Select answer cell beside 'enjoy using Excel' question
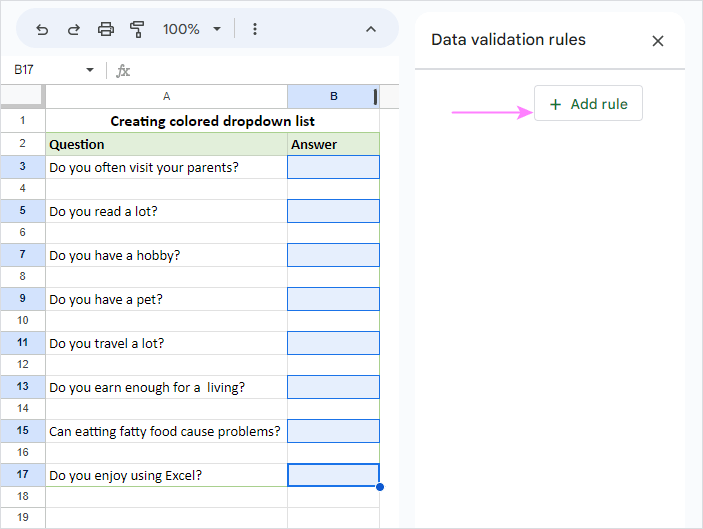Viewport: 703px width, 529px height. click(x=334, y=475)
